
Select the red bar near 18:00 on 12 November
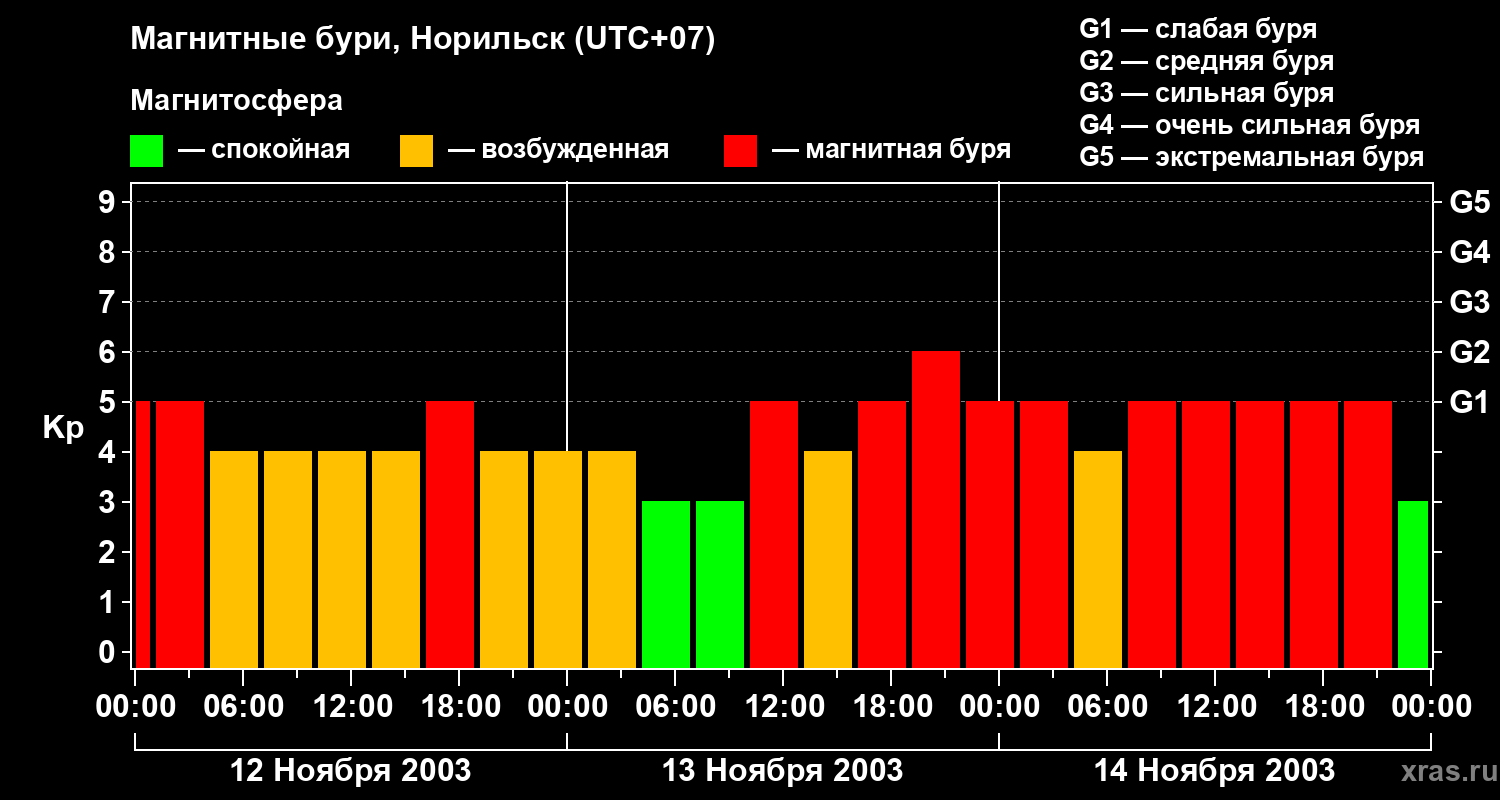tap(450, 534)
